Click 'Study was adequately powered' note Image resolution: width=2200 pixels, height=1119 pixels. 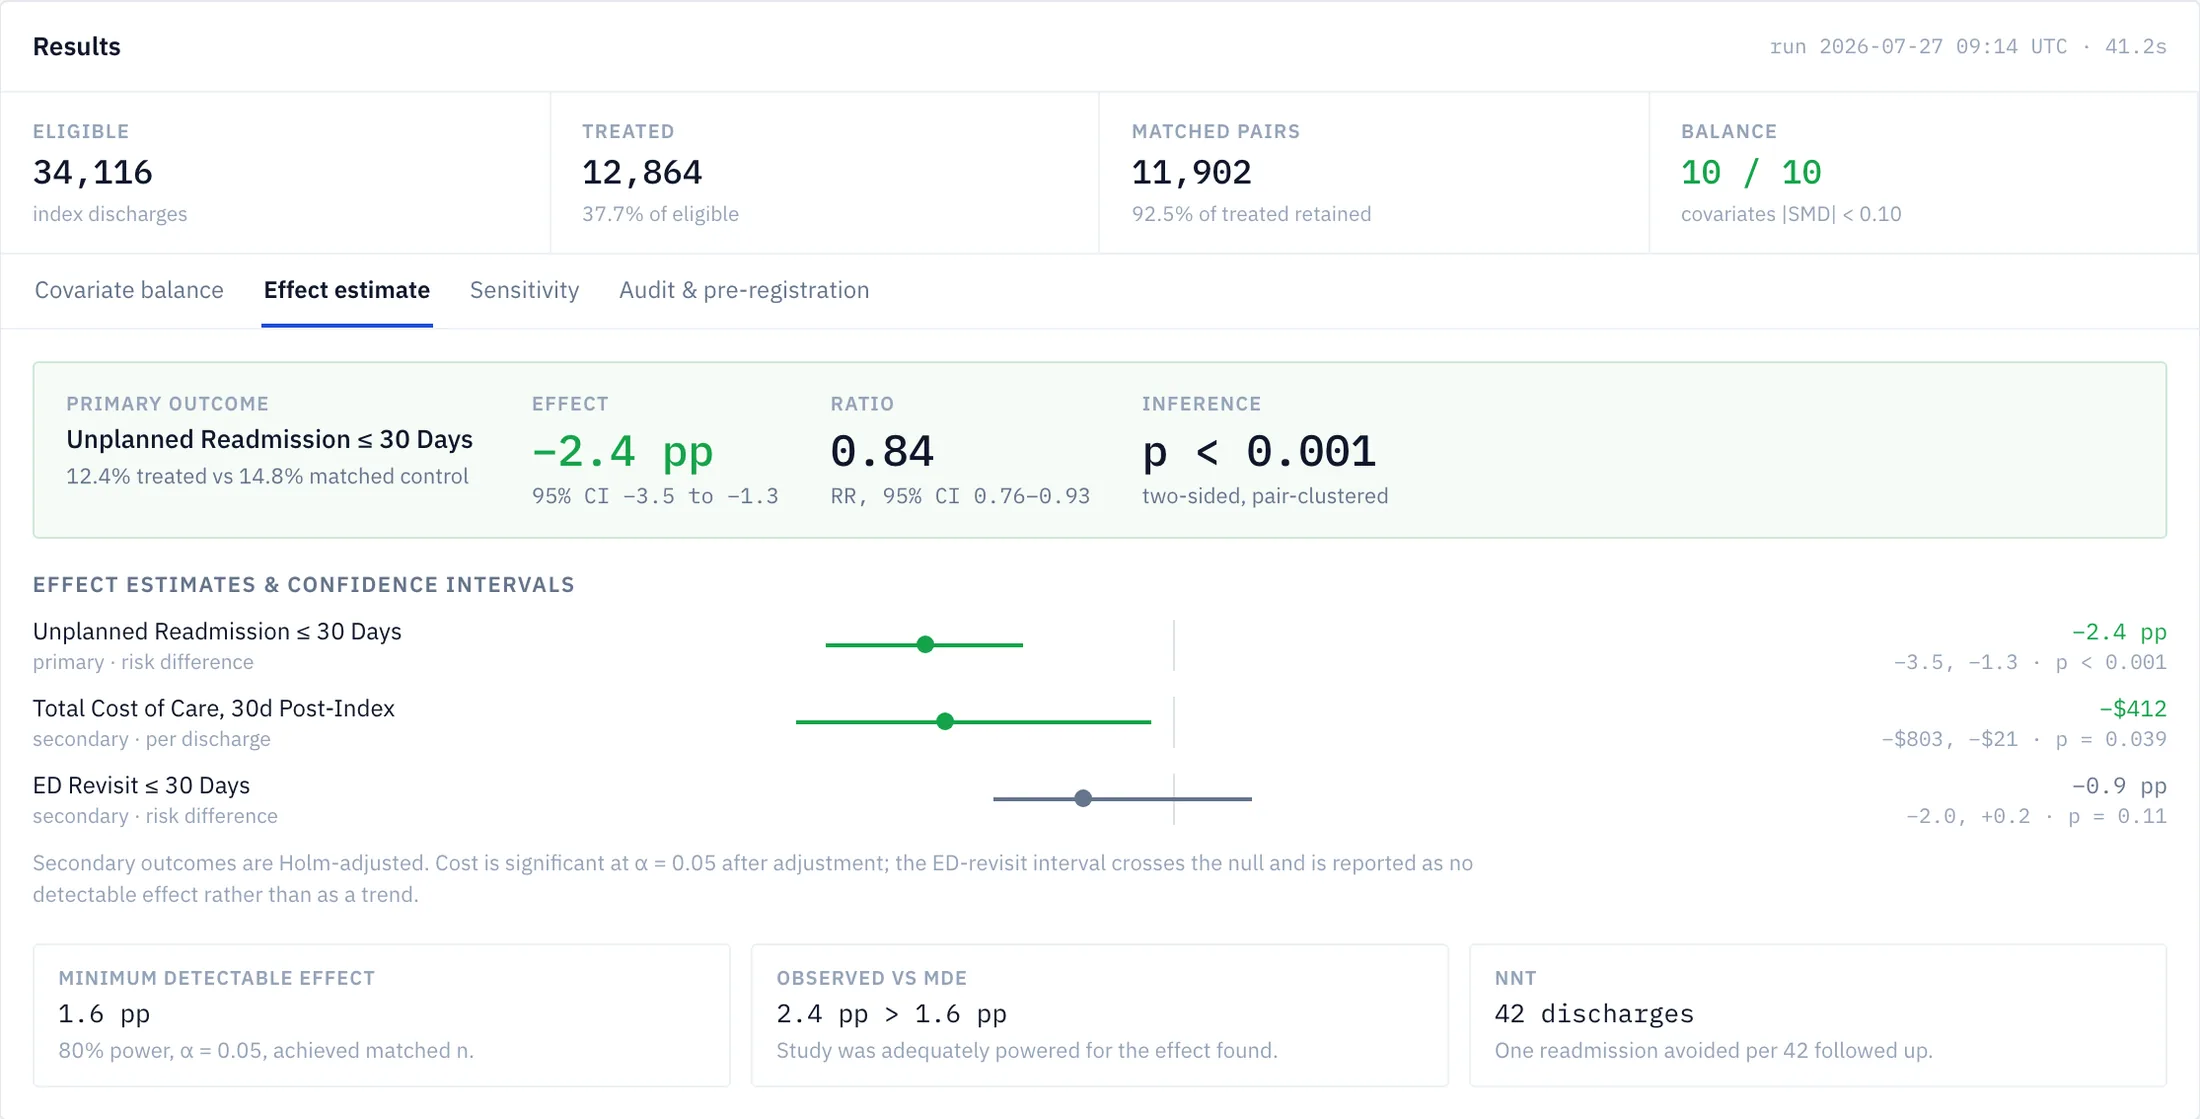coord(1027,1051)
